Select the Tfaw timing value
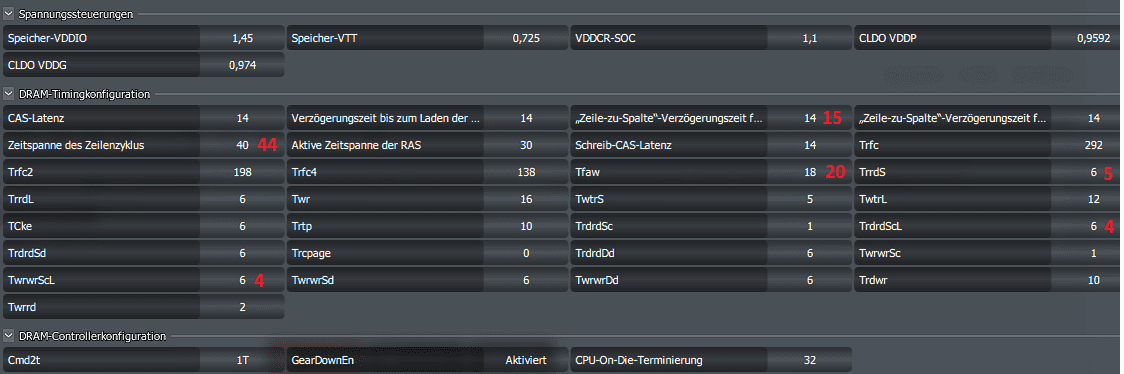 (810, 172)
